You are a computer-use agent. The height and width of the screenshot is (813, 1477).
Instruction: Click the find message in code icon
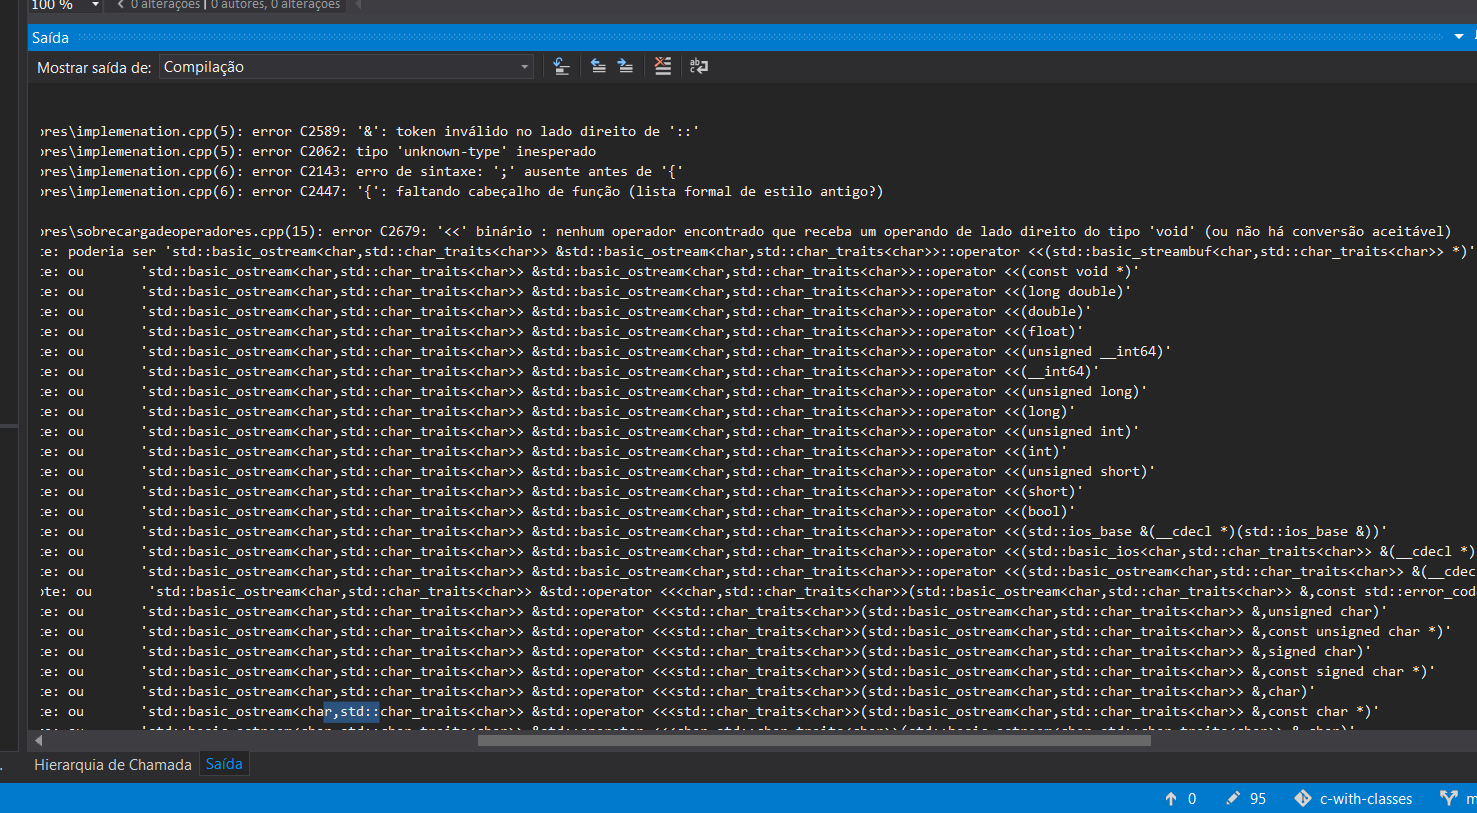561,67
